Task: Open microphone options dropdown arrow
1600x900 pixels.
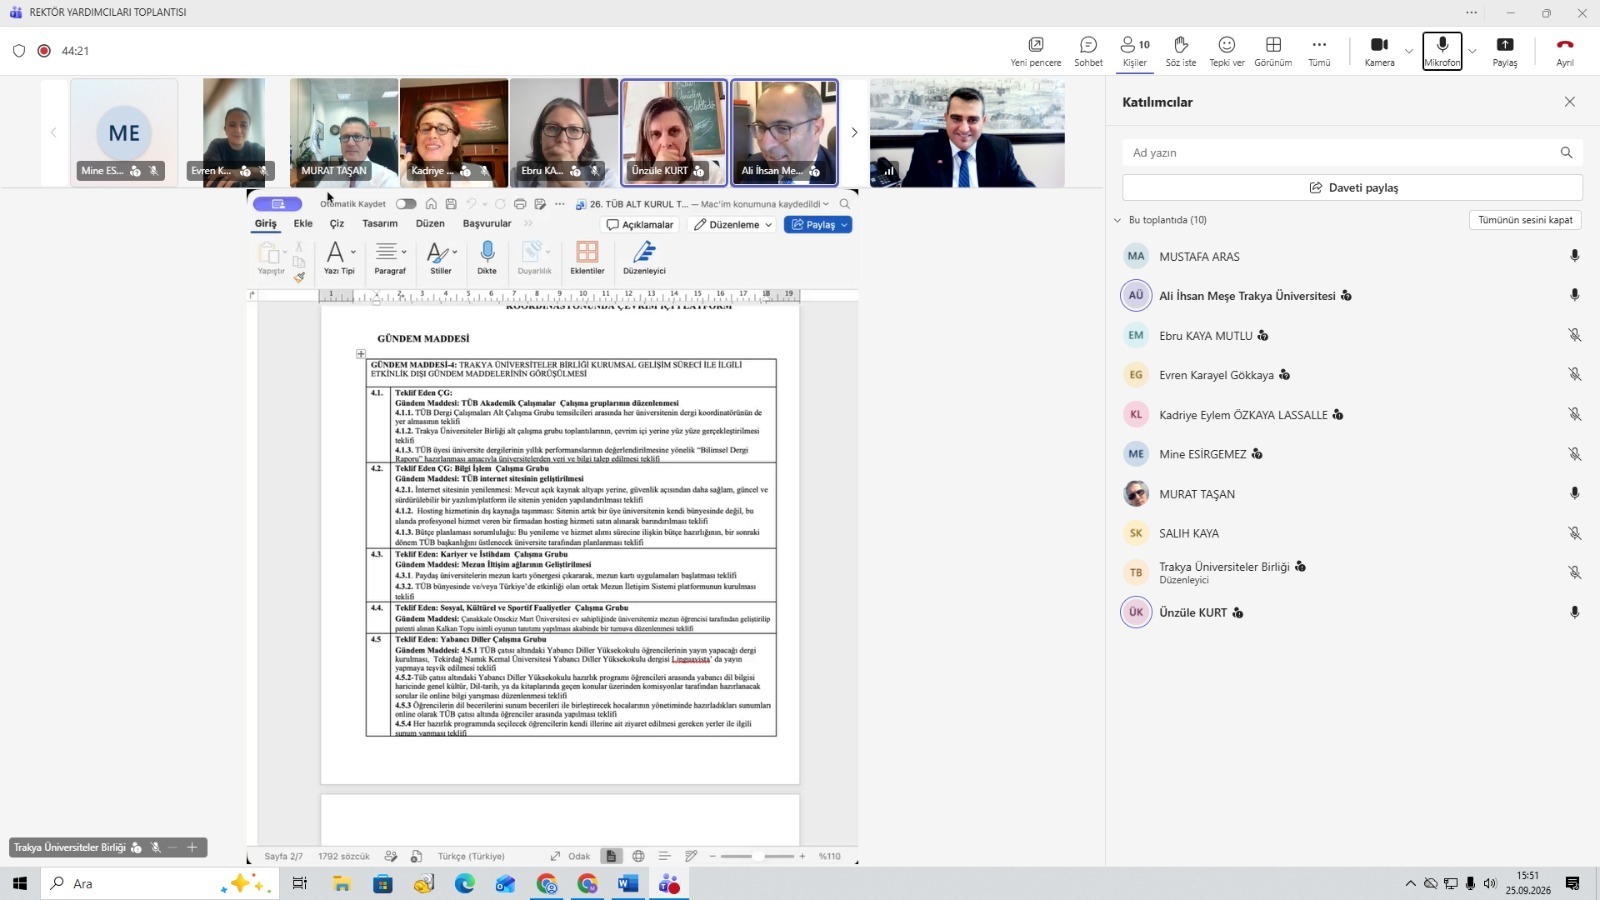Action: [x=1472, y=51]
